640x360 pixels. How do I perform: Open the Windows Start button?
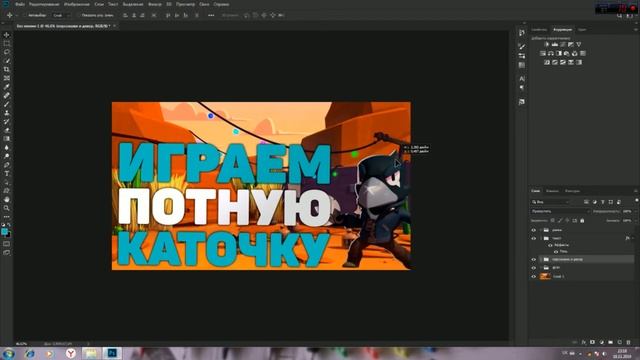(8, 353)
